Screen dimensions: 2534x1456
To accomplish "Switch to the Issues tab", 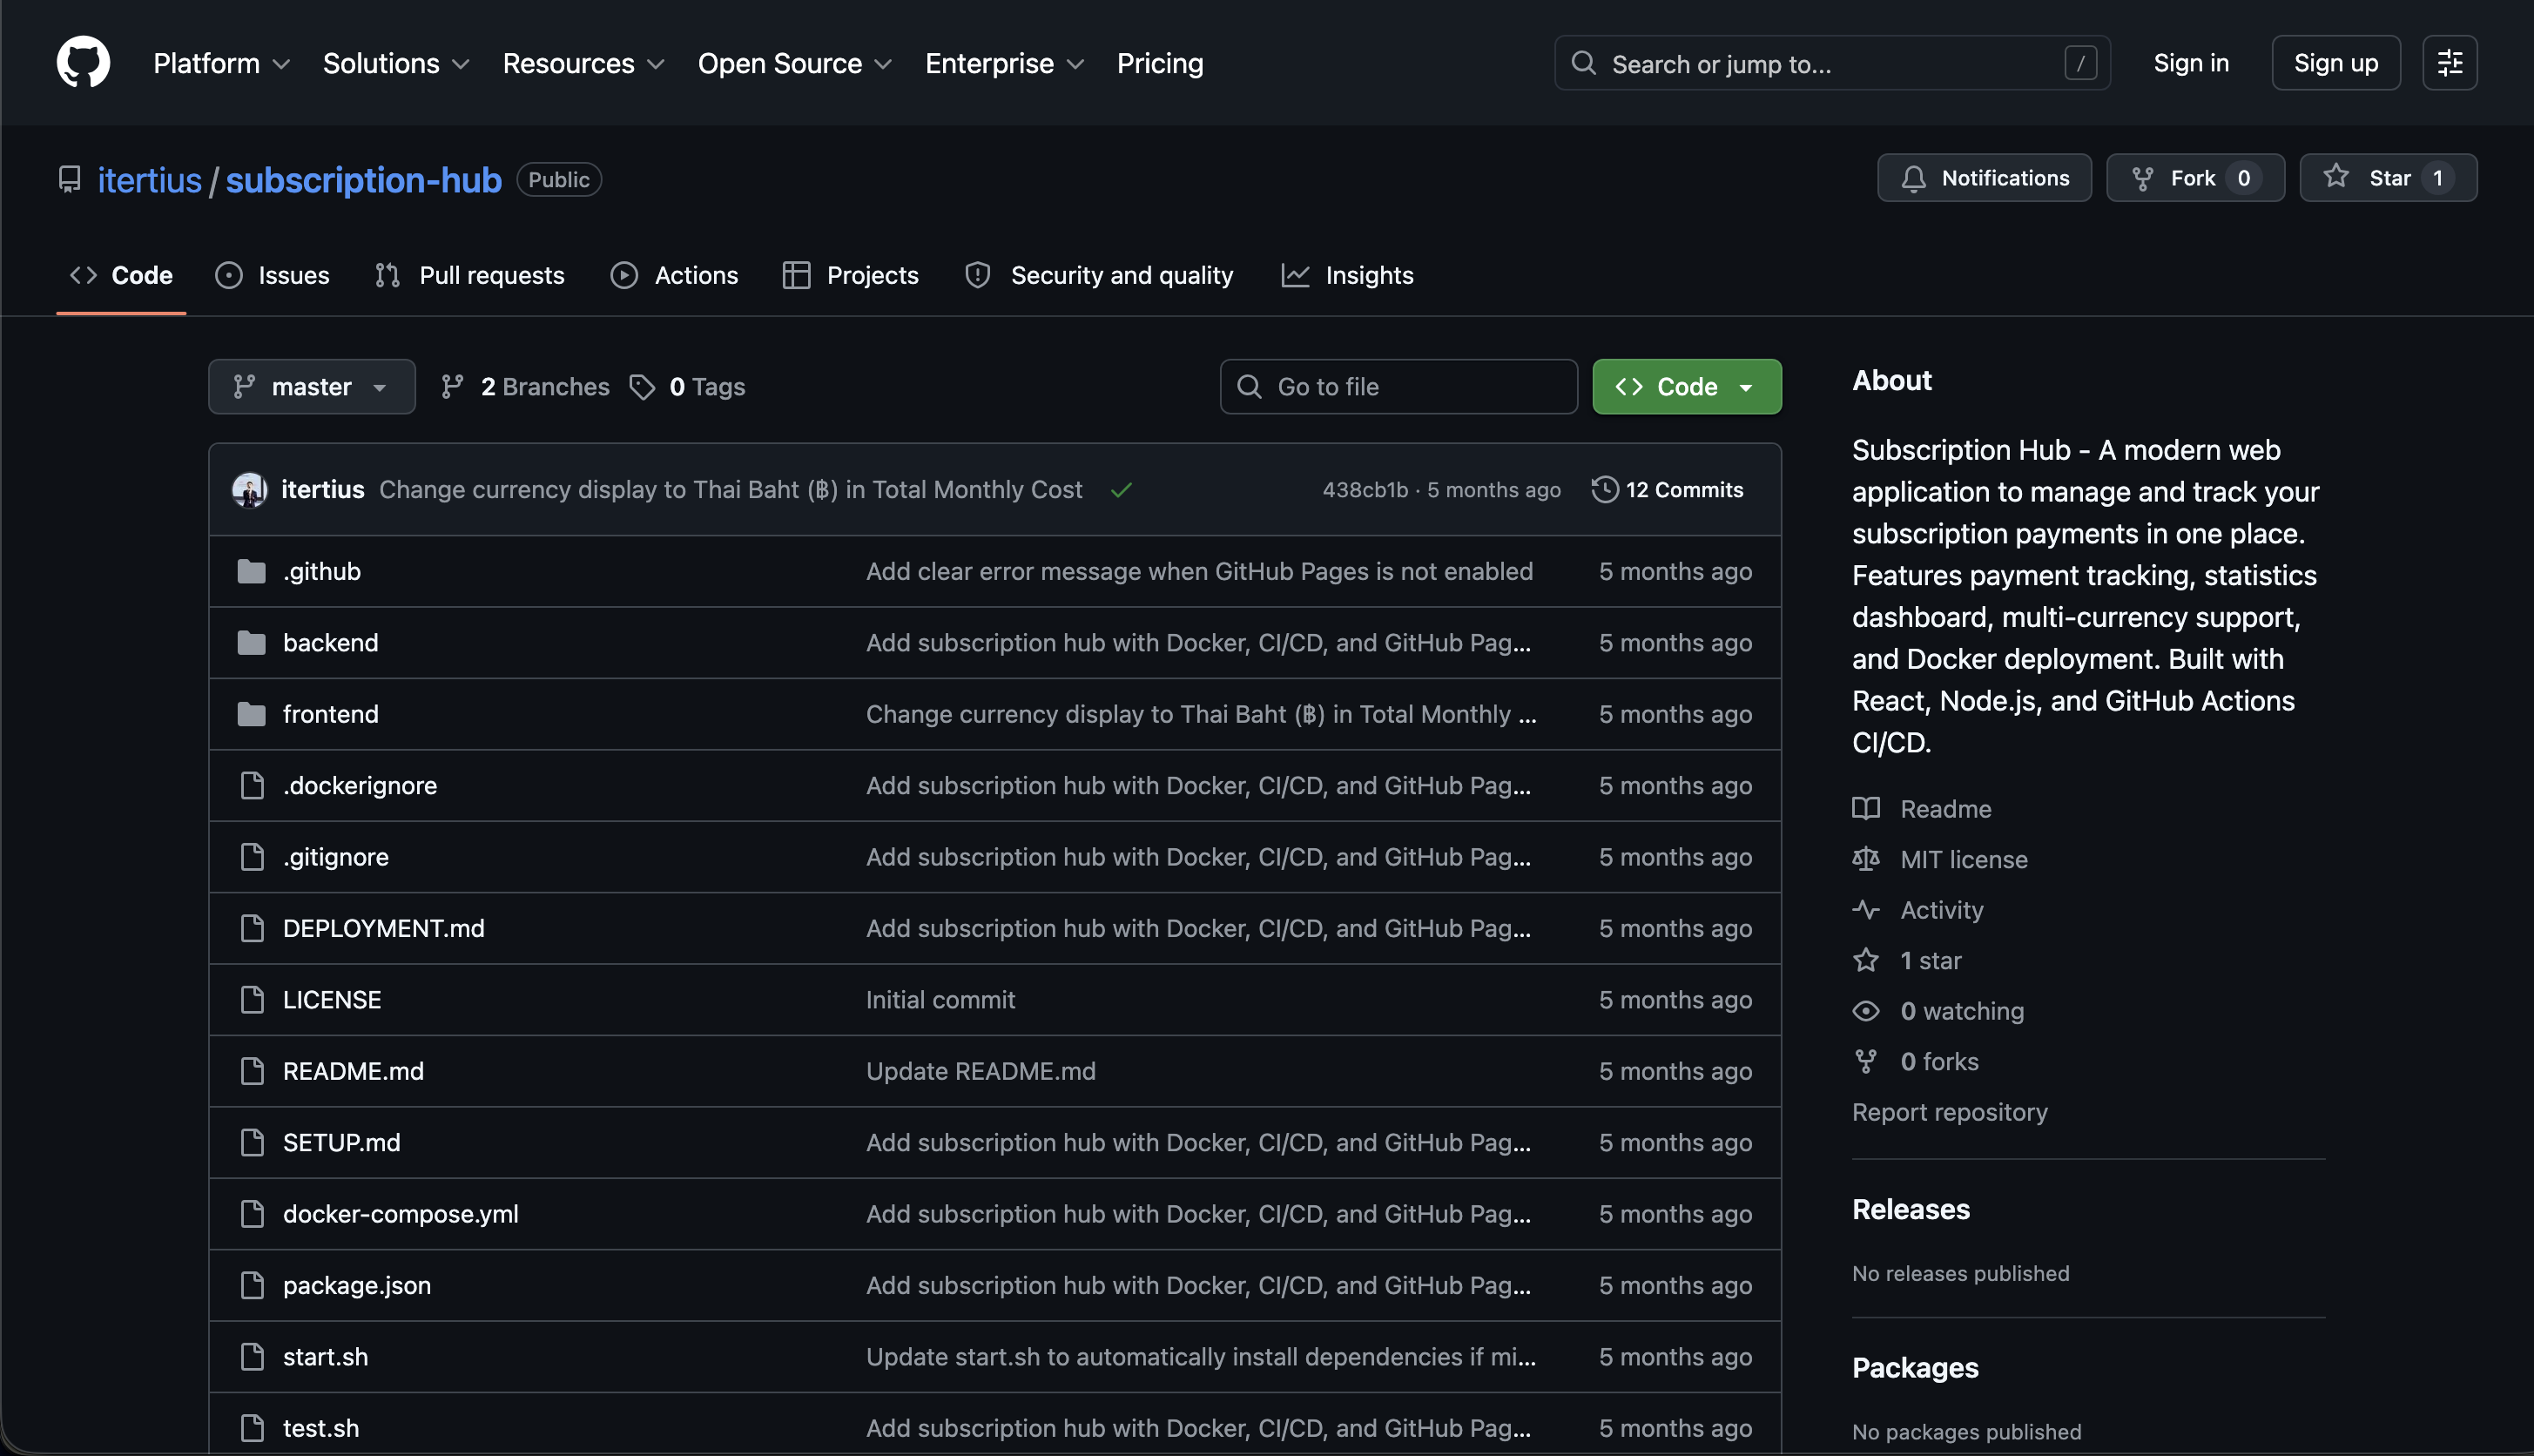I will 272,275.
